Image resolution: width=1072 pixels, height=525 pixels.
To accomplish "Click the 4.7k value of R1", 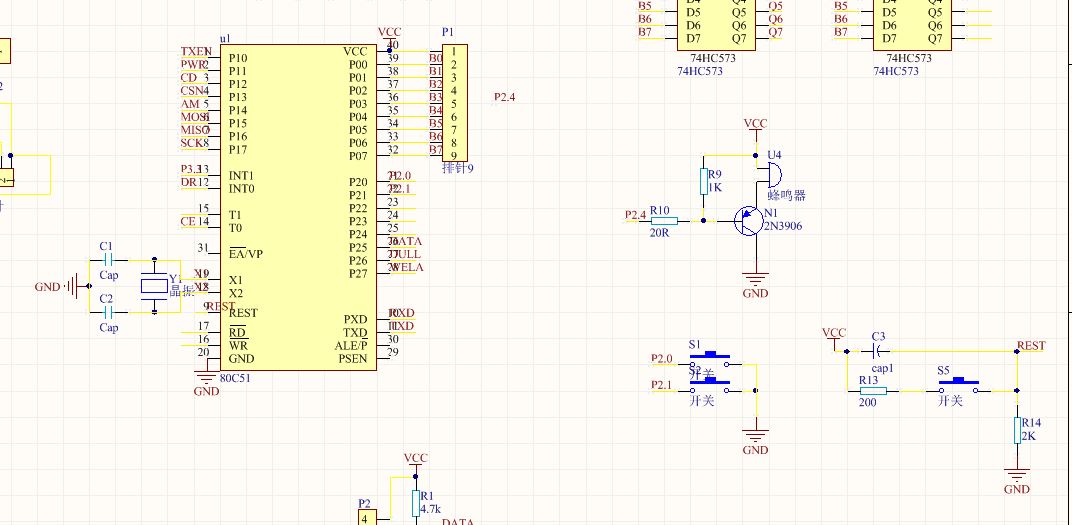I will click(431, 509).
